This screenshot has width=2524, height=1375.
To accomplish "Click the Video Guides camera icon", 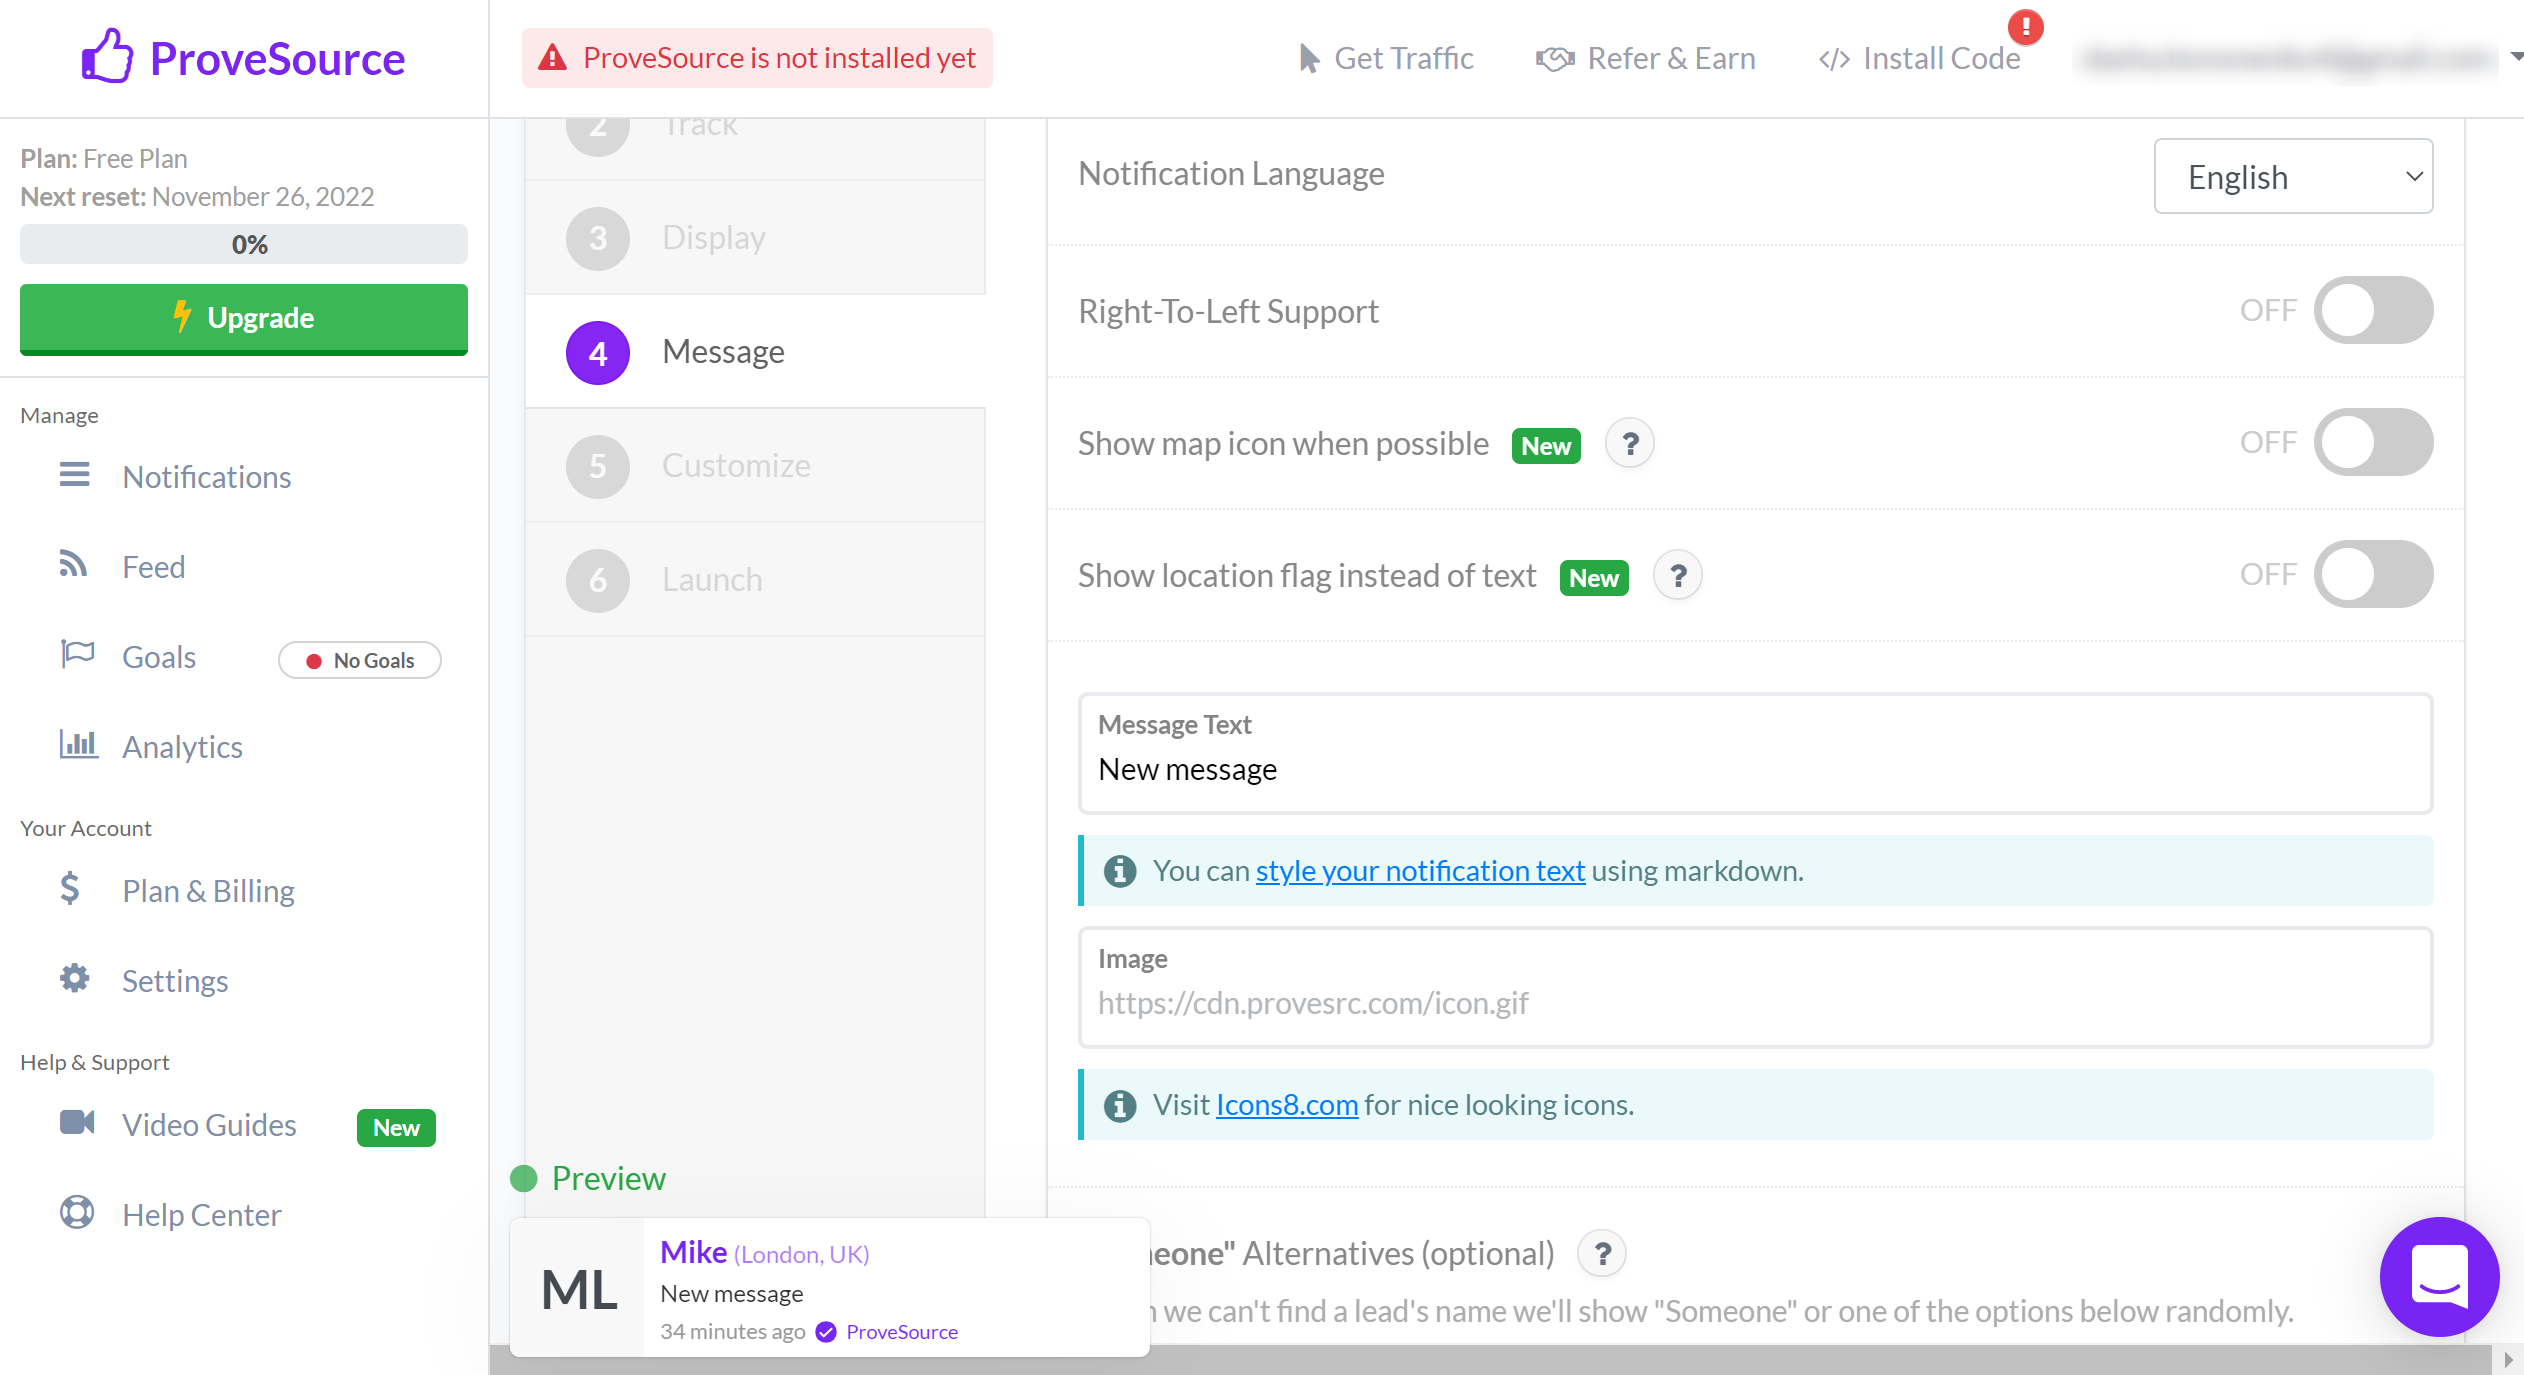I will click(x=77, y=1122).
